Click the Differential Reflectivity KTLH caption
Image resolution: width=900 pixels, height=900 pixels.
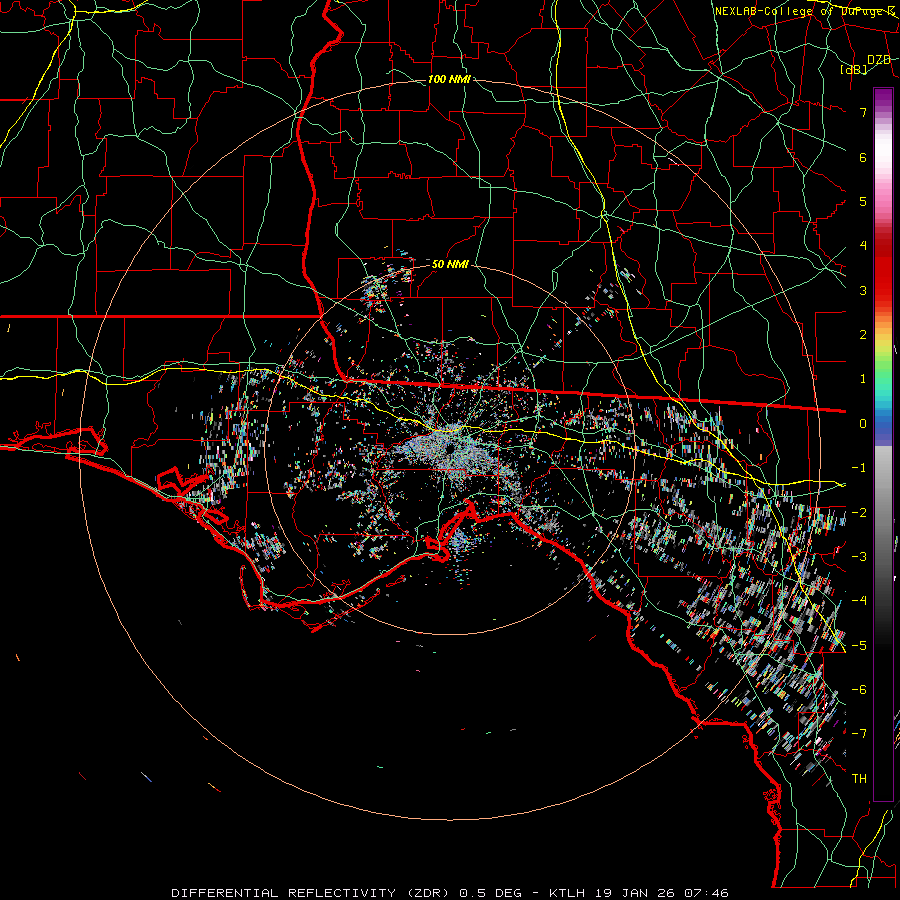coord(450,893)
